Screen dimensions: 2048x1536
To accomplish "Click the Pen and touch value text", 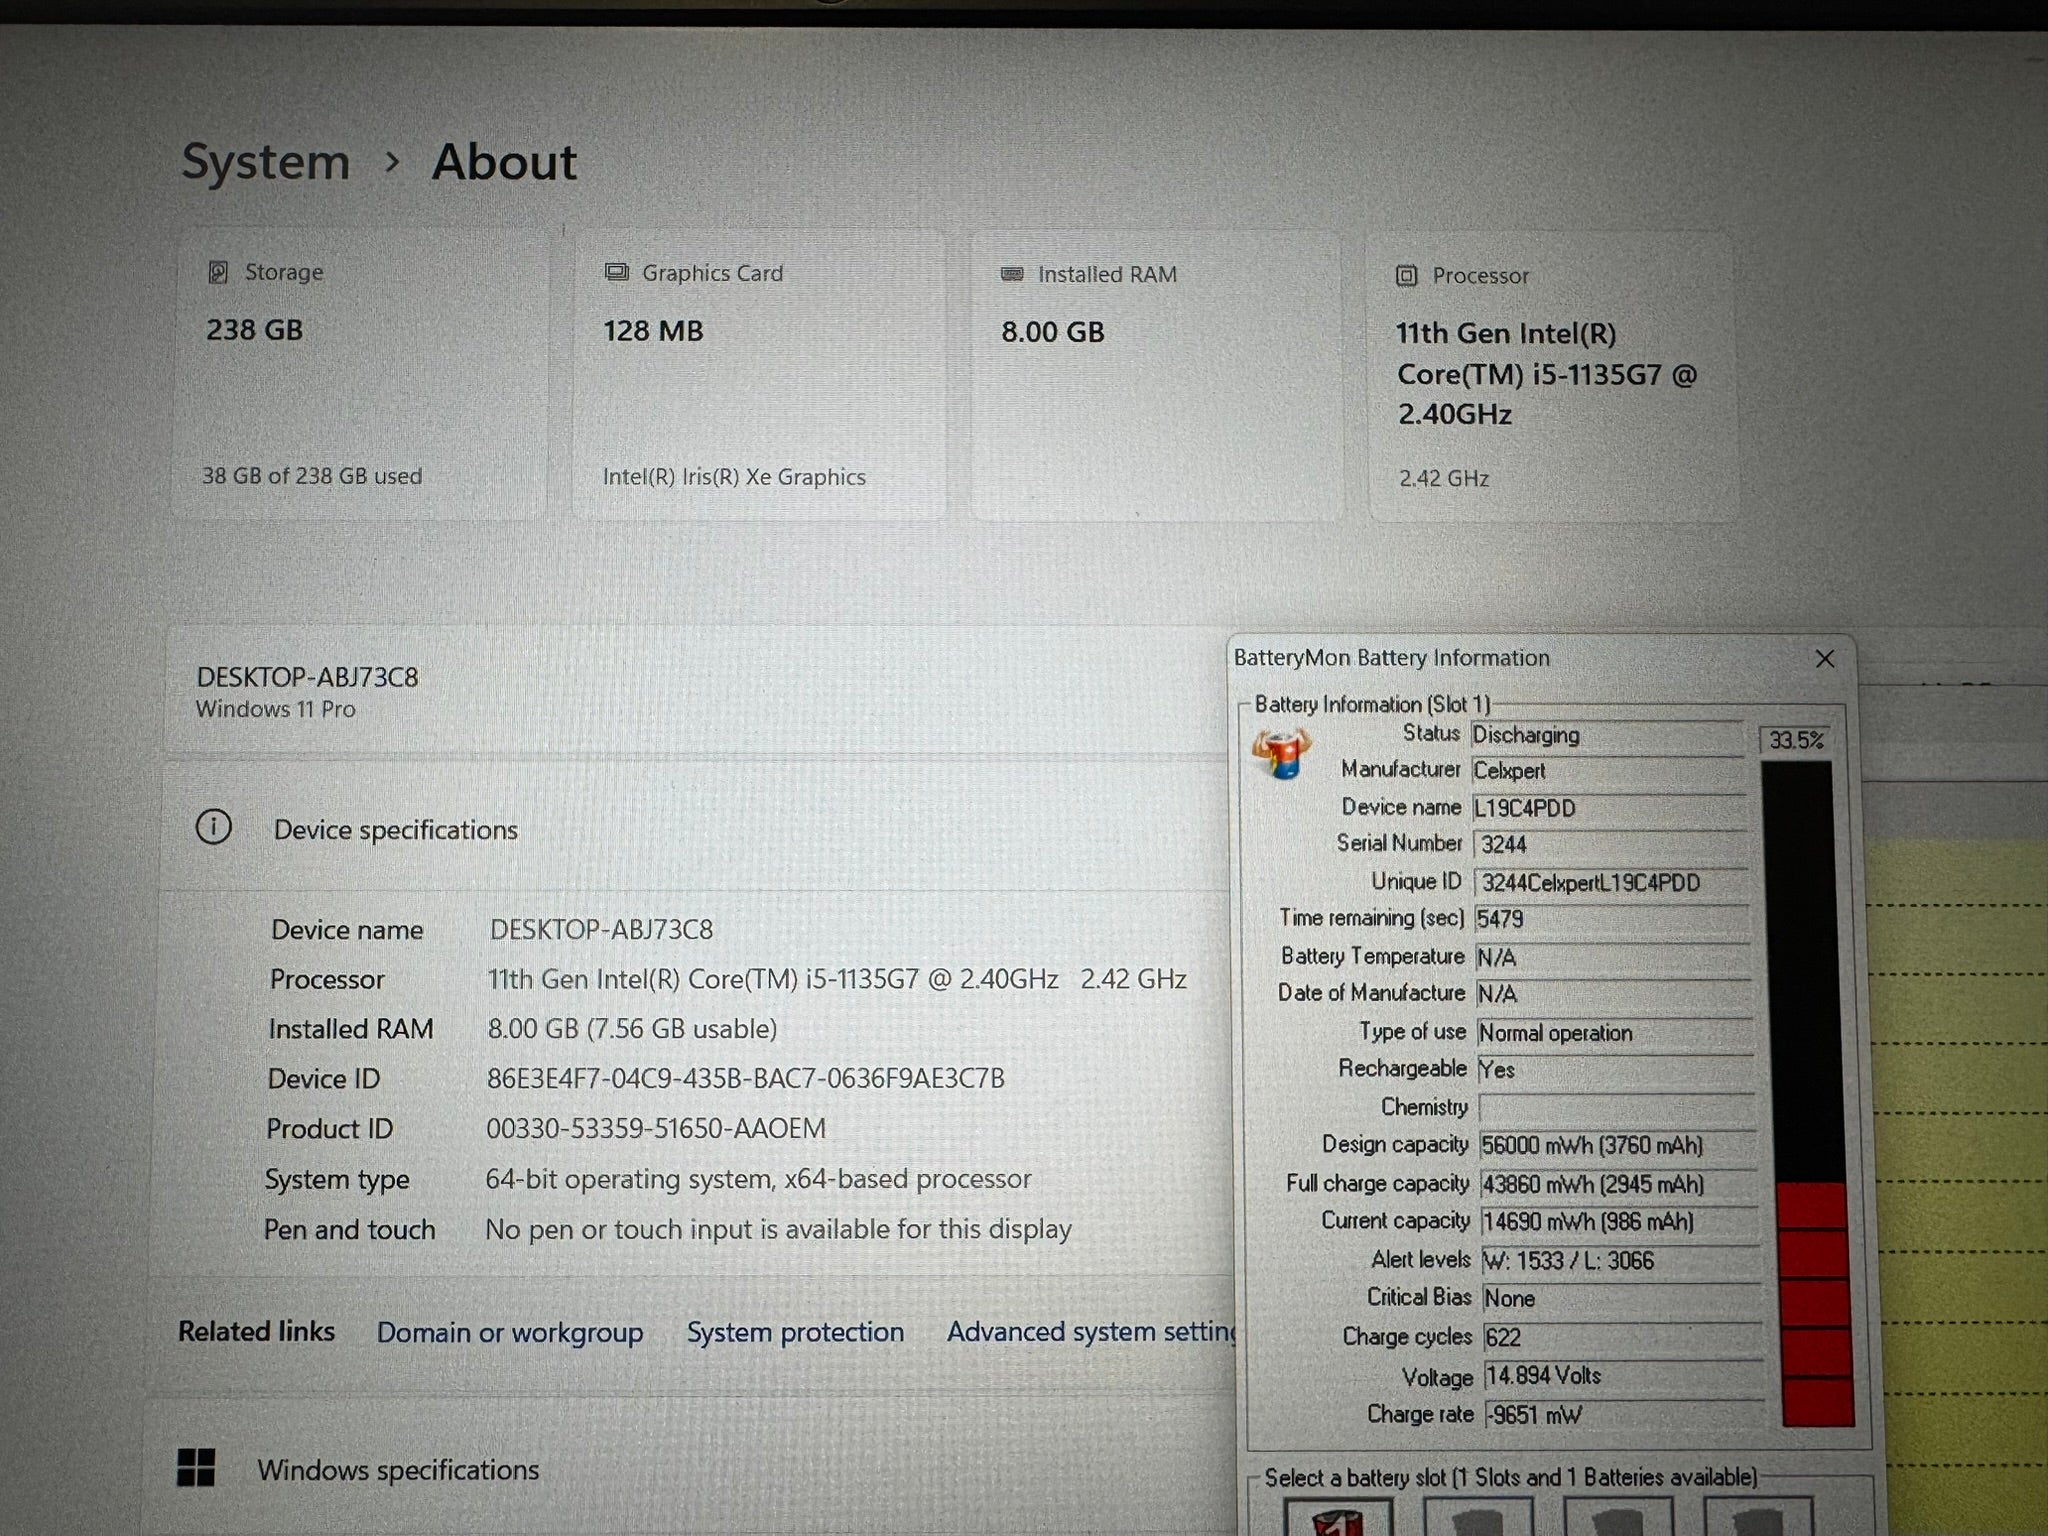I will pos(778,1229).
